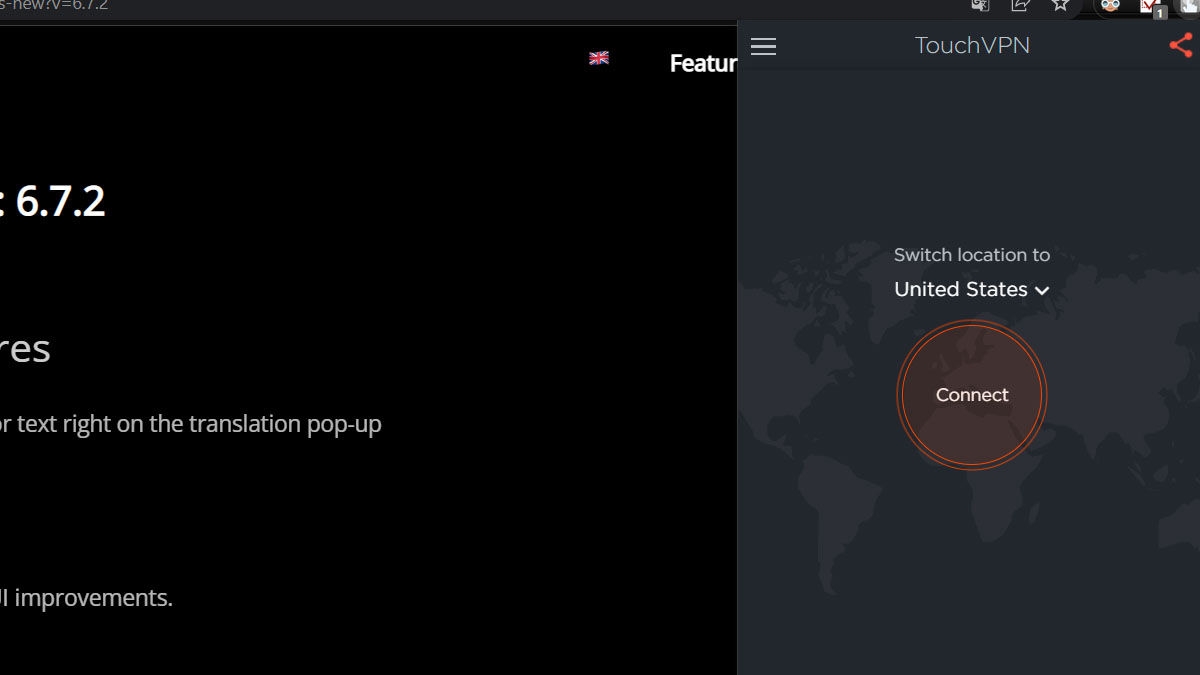The image size is (1200, 675).
Task: Select the UK flag language selector
Action: [x=599, y=58]
